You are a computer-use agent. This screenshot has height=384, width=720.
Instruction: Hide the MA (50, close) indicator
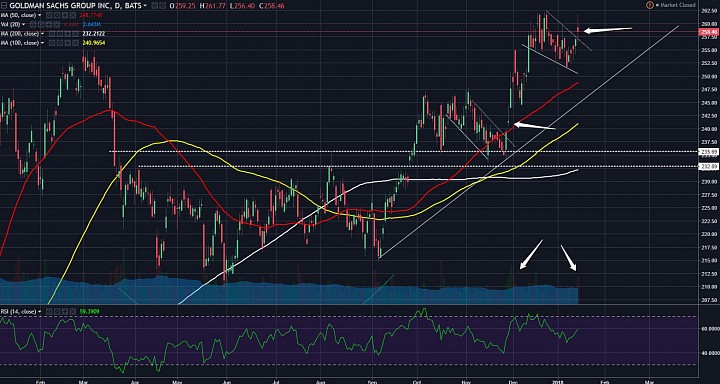point(49,15)
